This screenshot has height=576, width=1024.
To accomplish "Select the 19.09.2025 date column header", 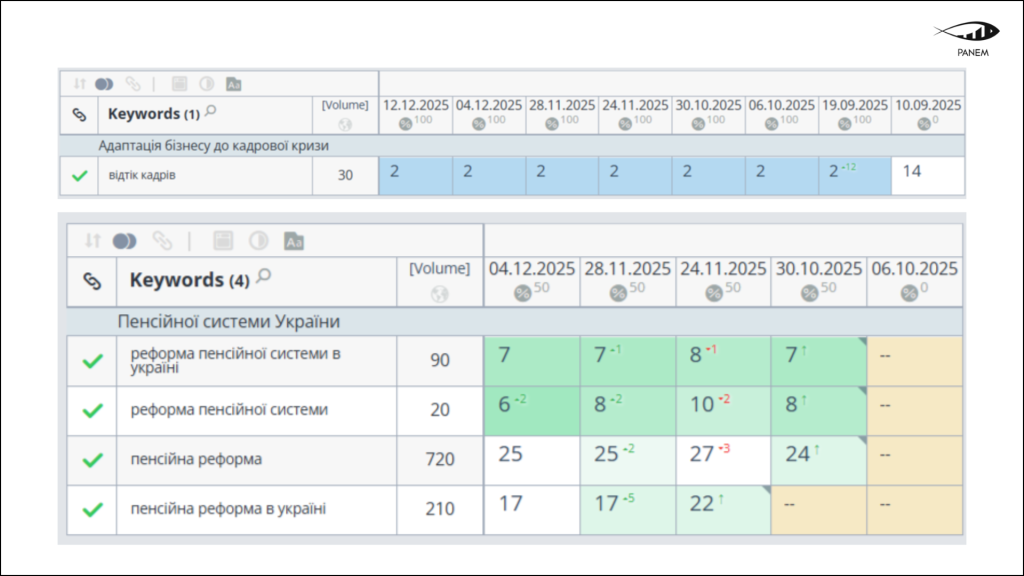I will (854, 105).
